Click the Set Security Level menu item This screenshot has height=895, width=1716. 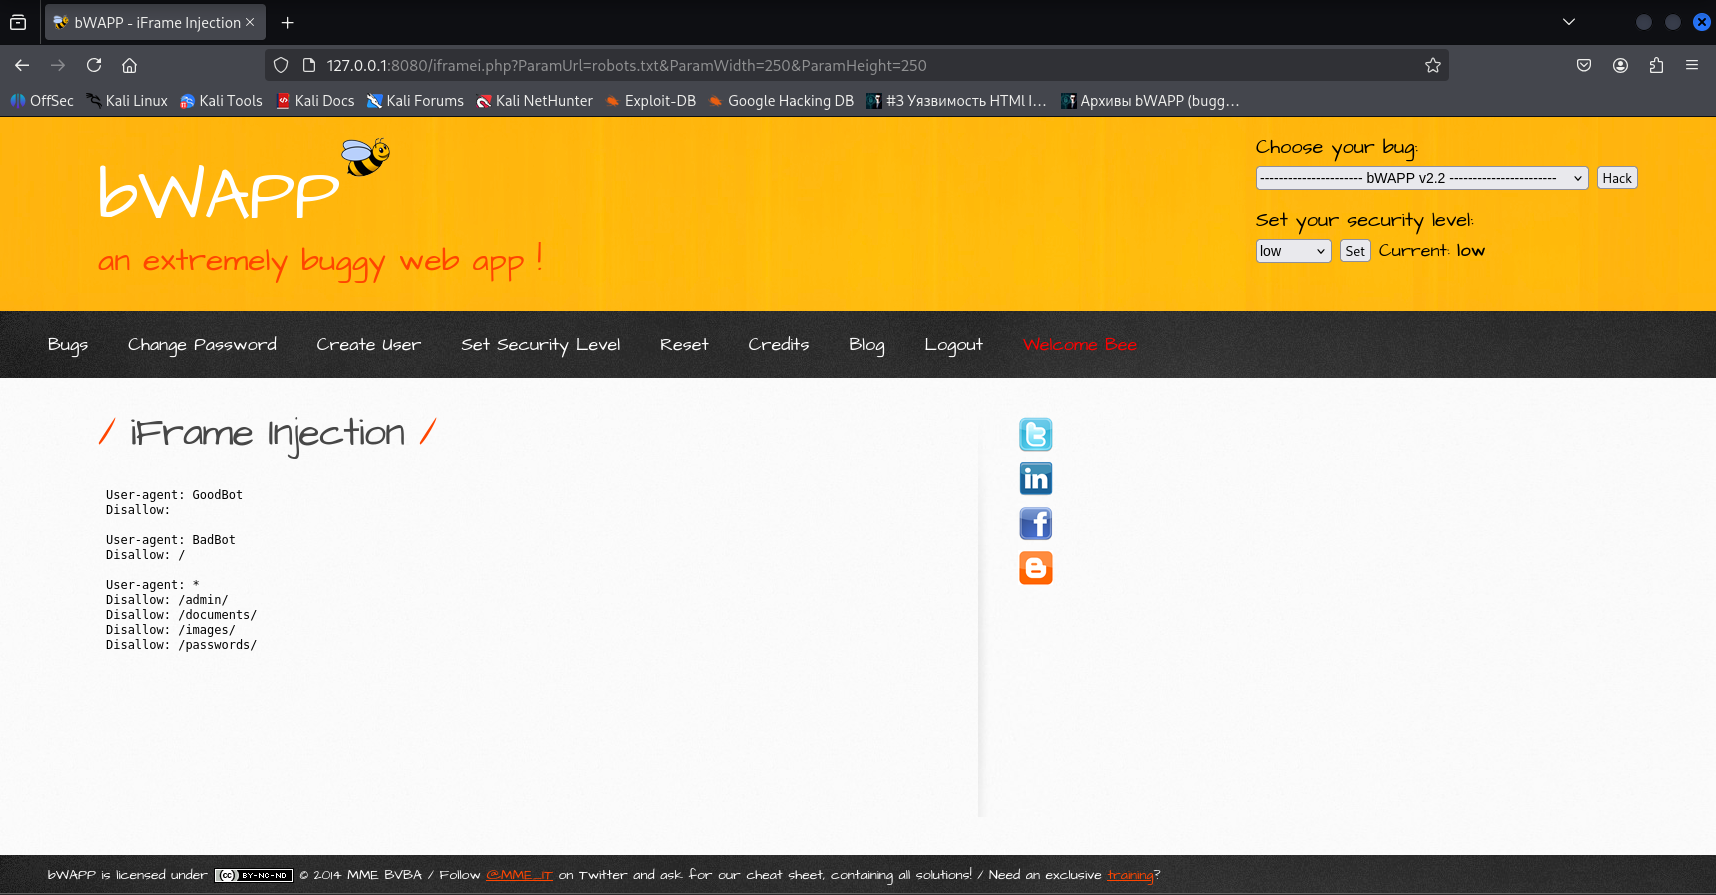(x=540, y=345)
